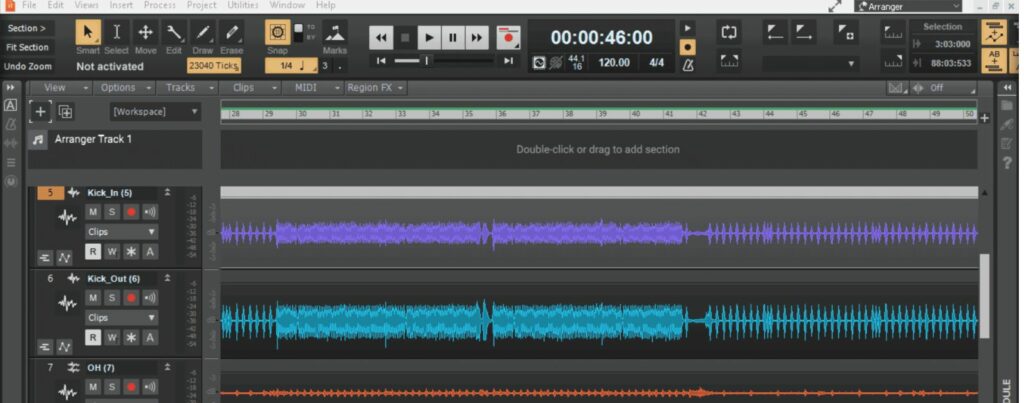This screenshot has height=403, width=1024.
Task: Select the Move tool
Action: point(146,35)
